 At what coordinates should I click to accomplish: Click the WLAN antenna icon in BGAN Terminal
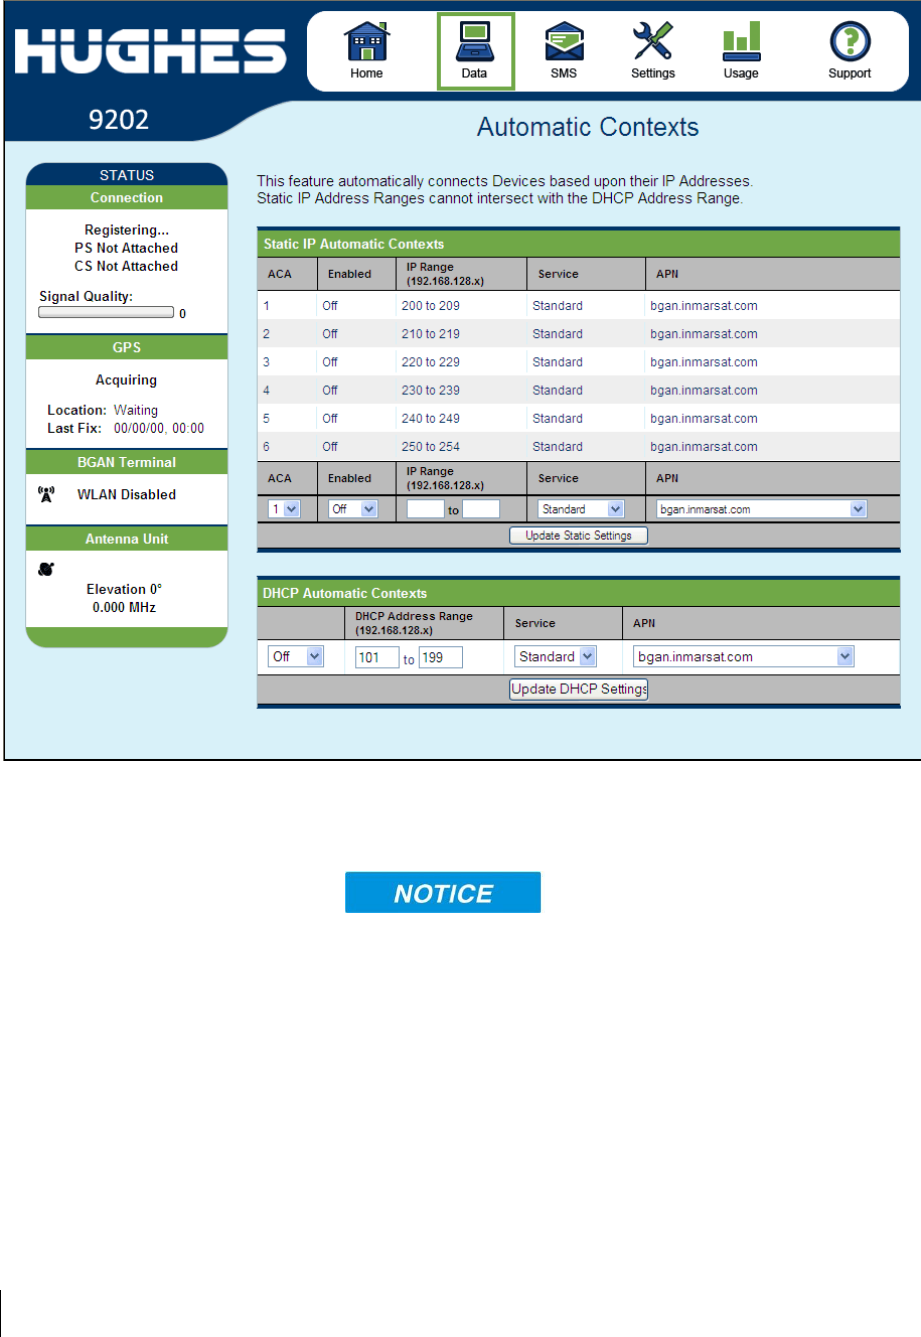(45, 494)
